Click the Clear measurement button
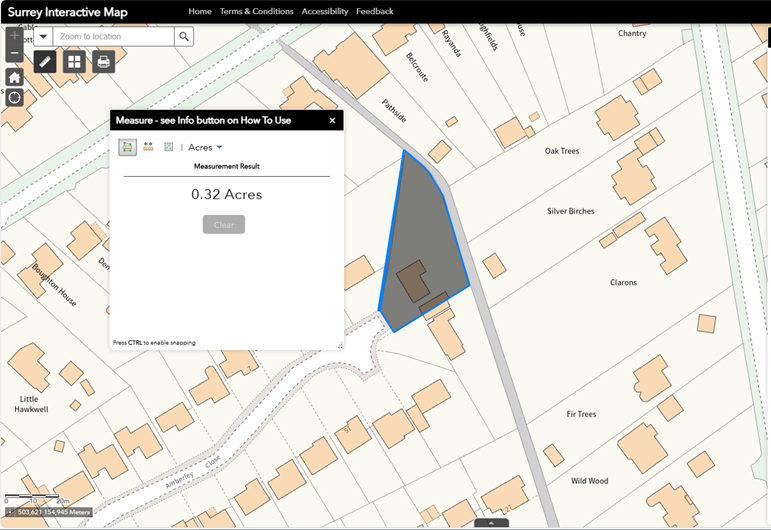 (224, 225)
